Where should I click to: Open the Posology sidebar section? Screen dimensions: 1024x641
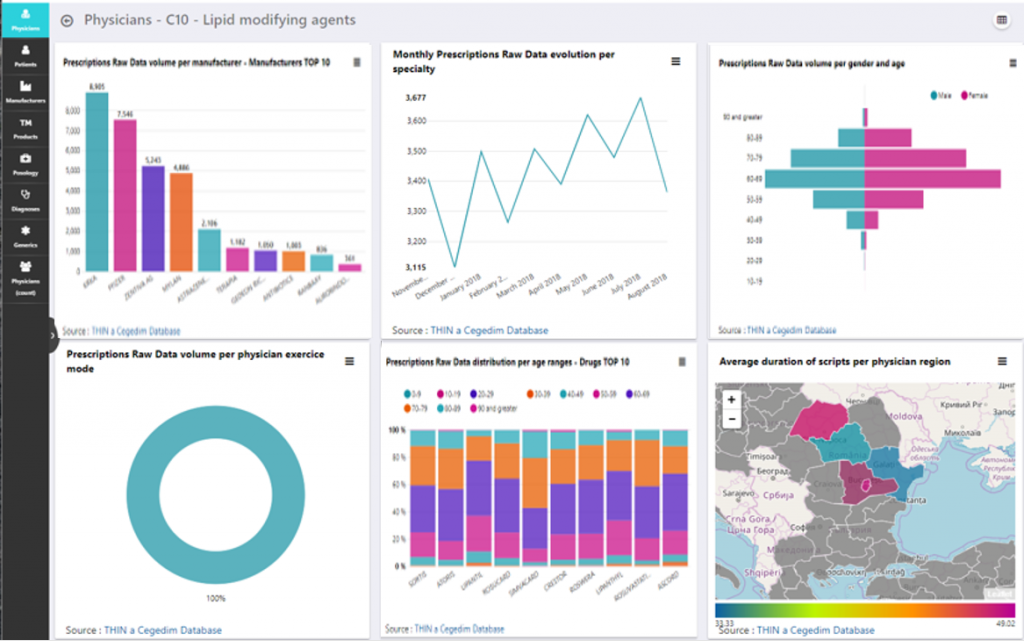[25, 164]
